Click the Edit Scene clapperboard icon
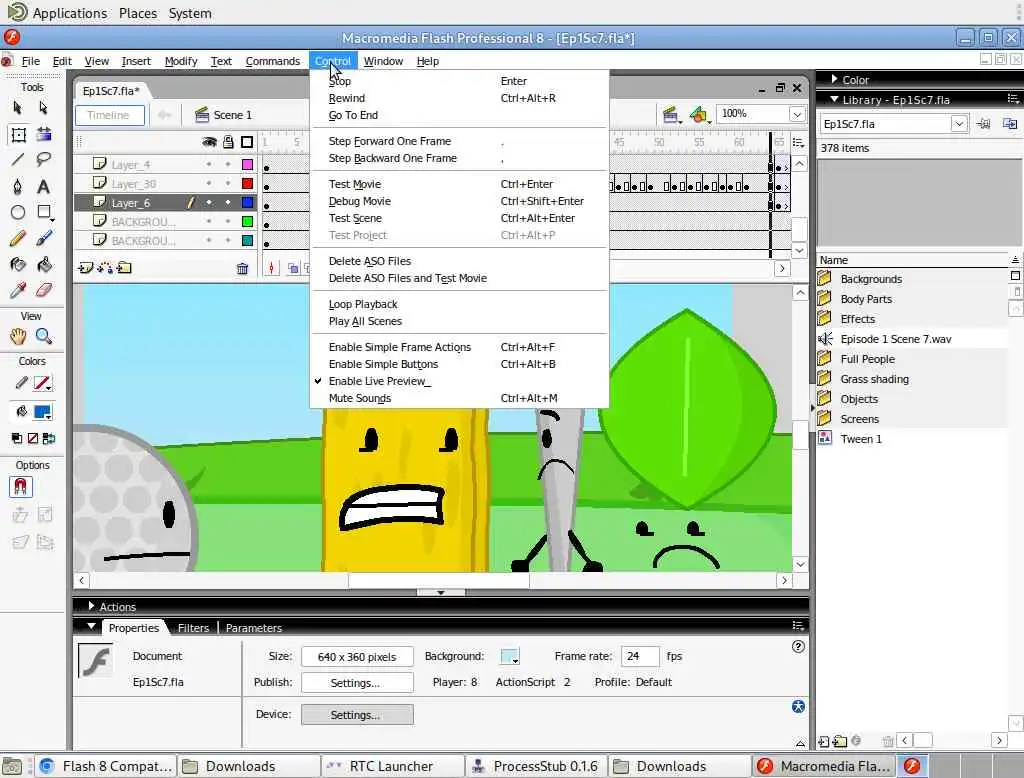This screenshot has height=778, width=1024. [x=671, y=115]
